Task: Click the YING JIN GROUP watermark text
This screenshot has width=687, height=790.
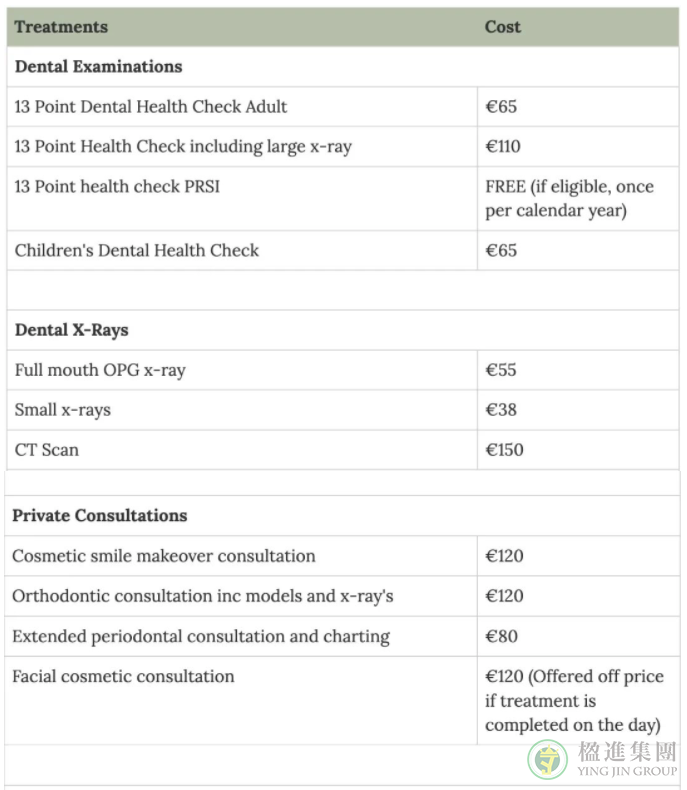Action: (x=627, y=771)
